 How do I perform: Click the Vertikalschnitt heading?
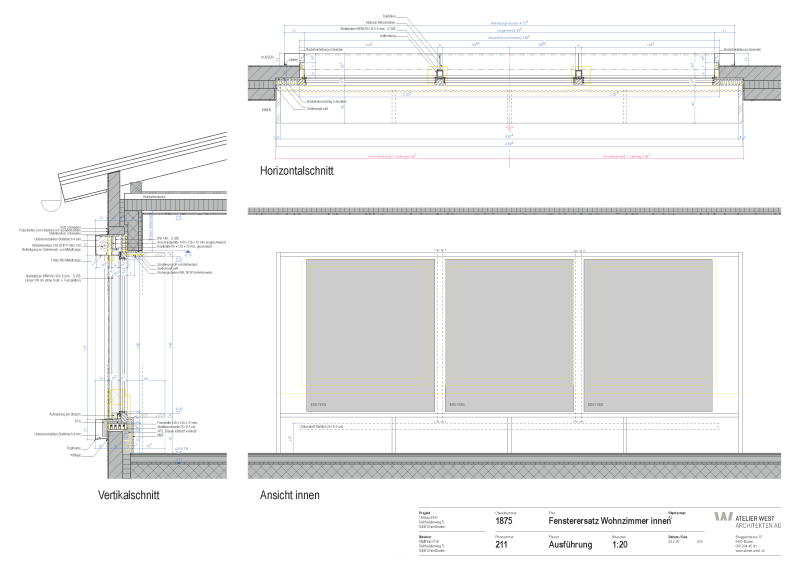tap(129, 495)
